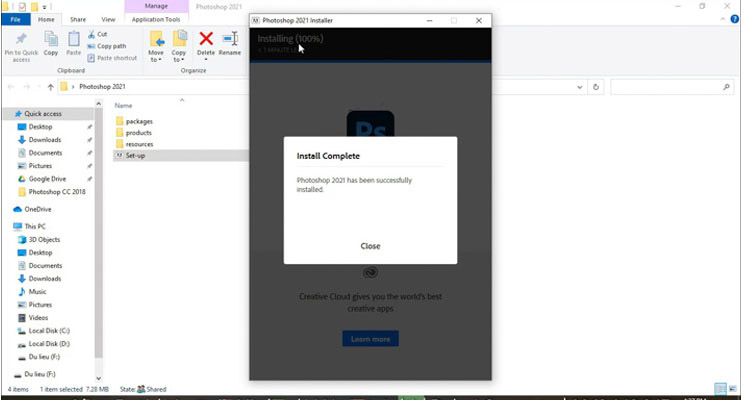Click Paste shortcut command

click(112, 58)
